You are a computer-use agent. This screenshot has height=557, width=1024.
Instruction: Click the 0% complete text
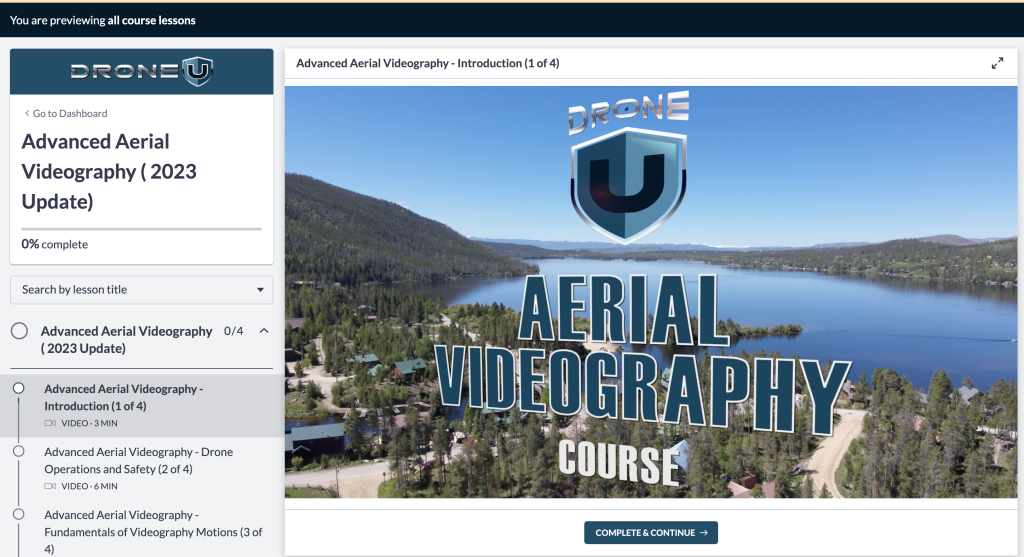click(x=55, y=244)
